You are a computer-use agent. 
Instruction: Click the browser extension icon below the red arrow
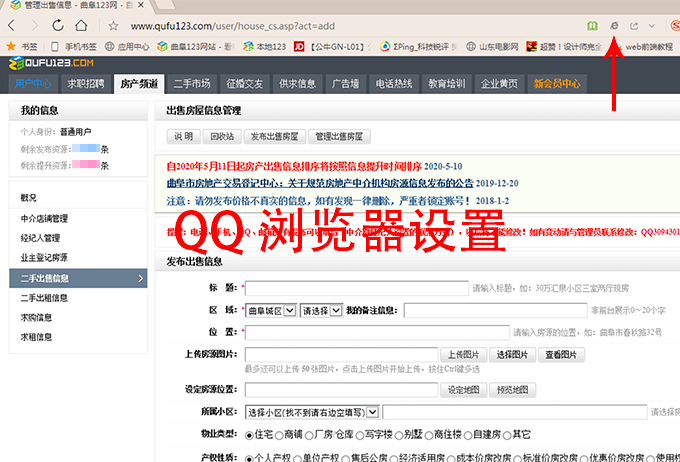614,24
